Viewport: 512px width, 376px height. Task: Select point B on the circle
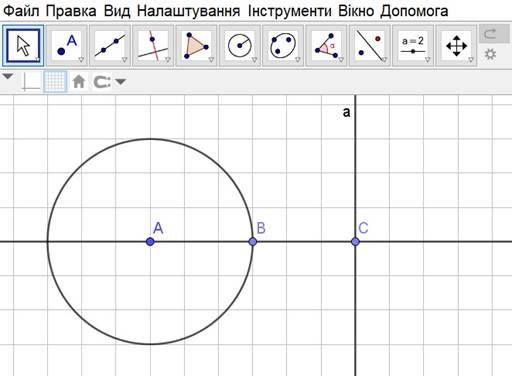pos(253,242)
